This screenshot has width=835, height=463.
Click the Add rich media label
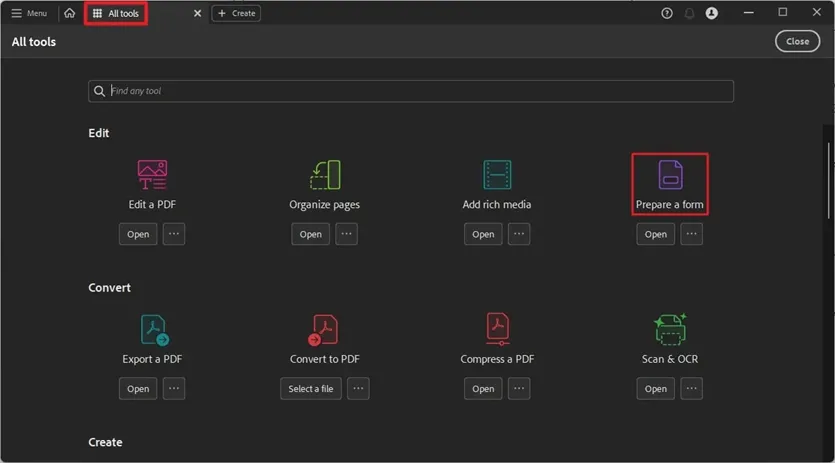(x=497, y=205)
